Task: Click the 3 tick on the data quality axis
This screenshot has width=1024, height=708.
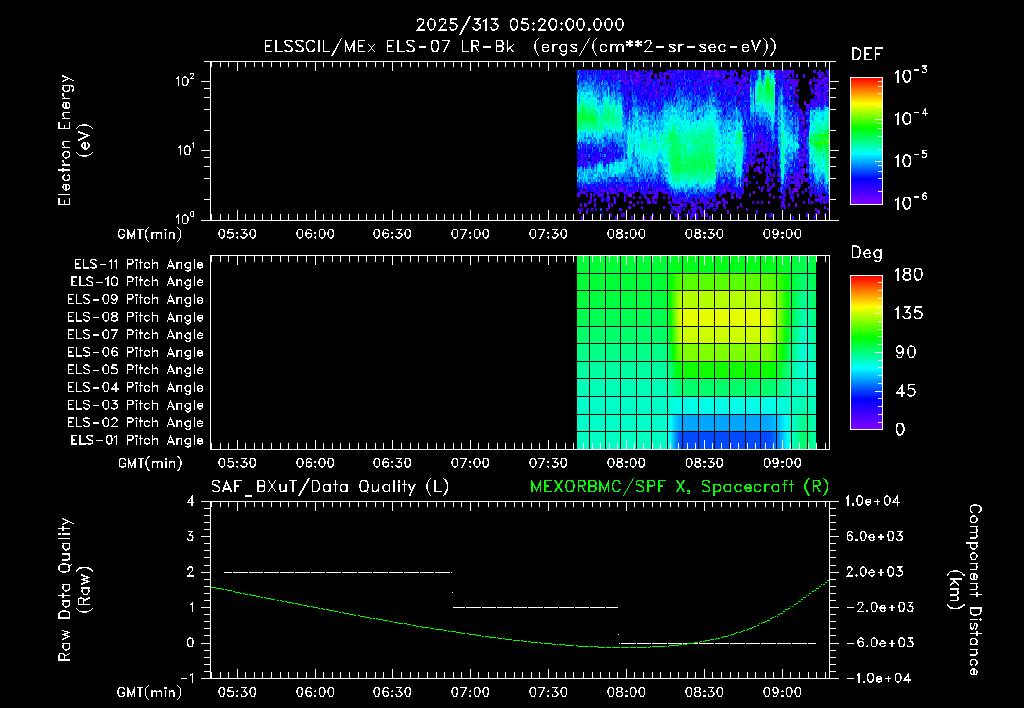Action: click(191, 536)
